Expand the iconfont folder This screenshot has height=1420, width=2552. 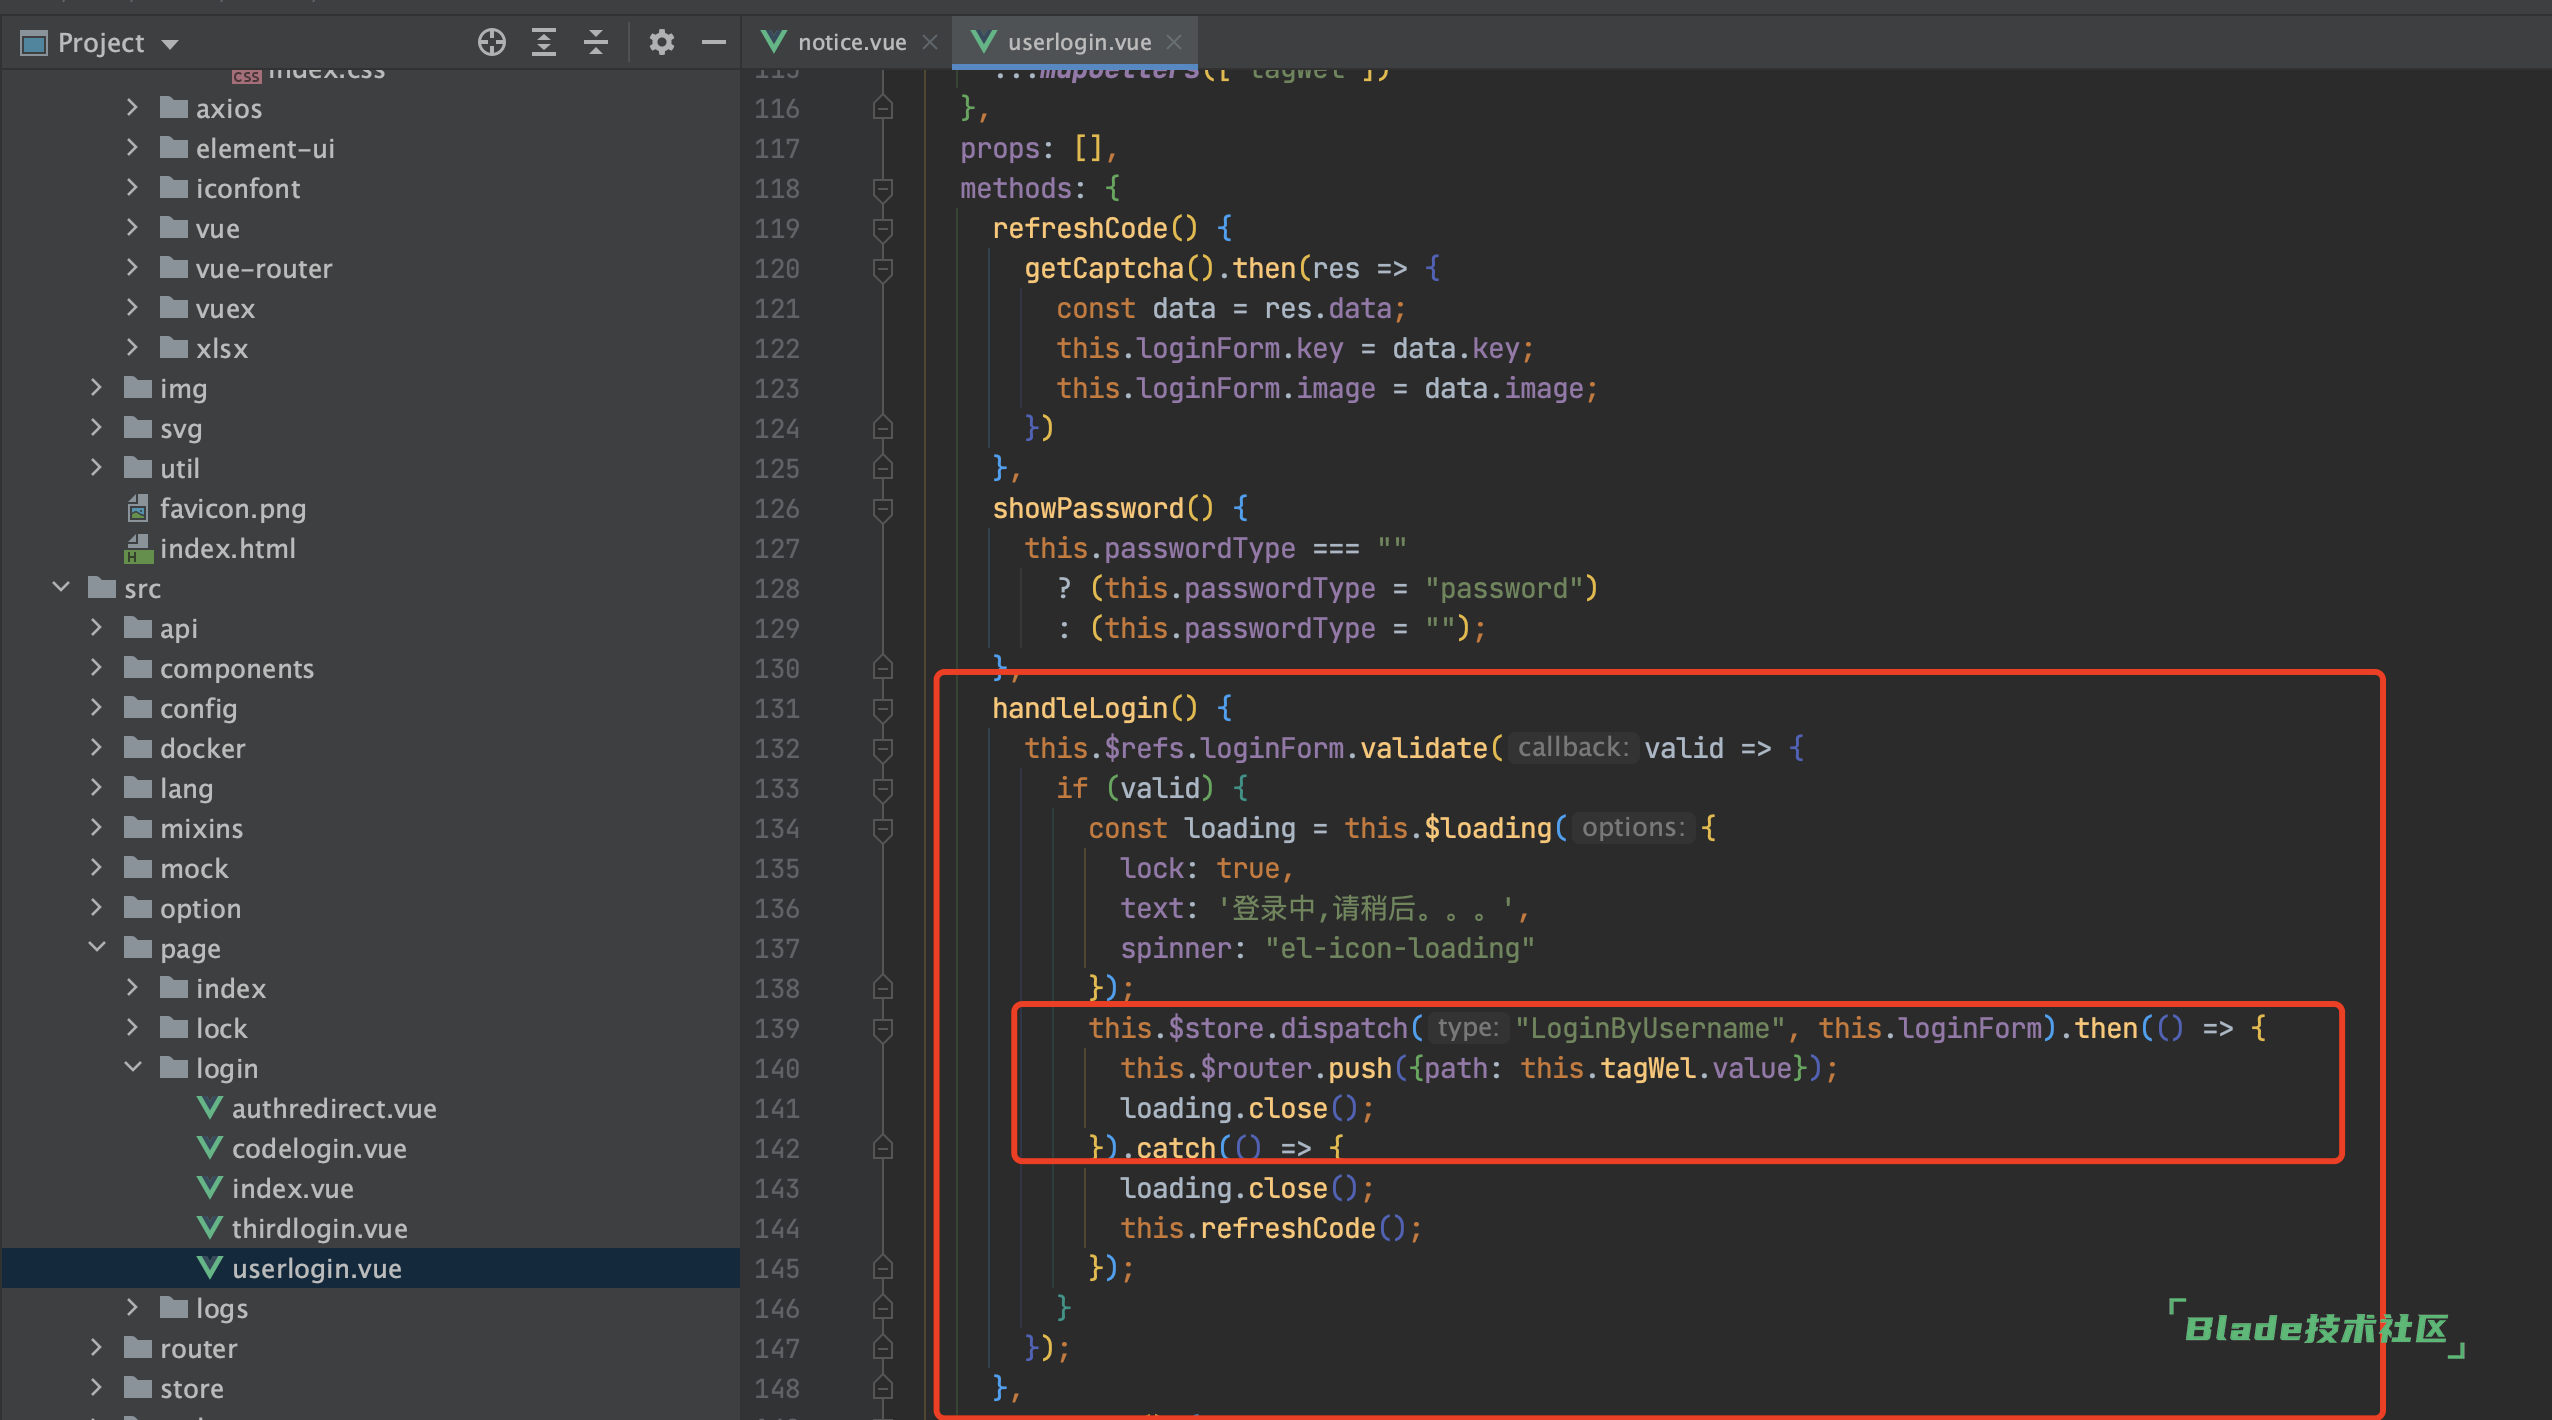tap(131, 188)
